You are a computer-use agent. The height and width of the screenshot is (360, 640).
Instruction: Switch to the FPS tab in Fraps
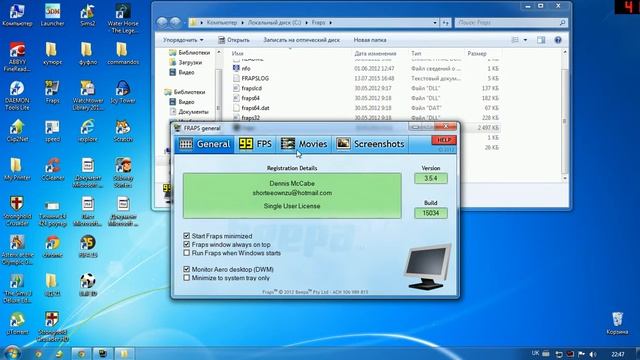[256, 144]
